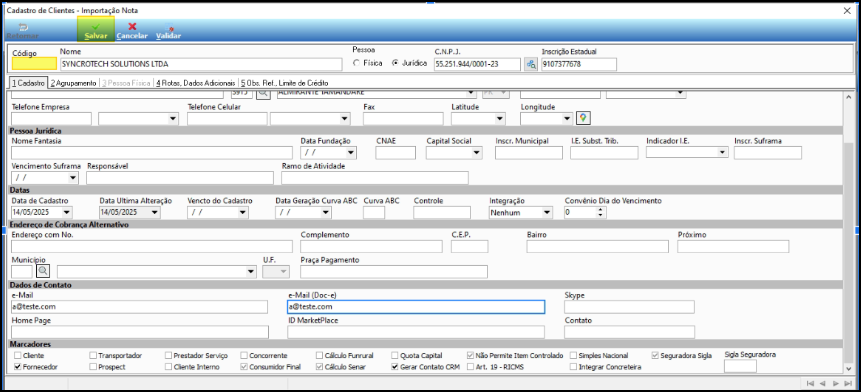
Task: Enable the Concorrente checkbox
Action: [244, 356]
